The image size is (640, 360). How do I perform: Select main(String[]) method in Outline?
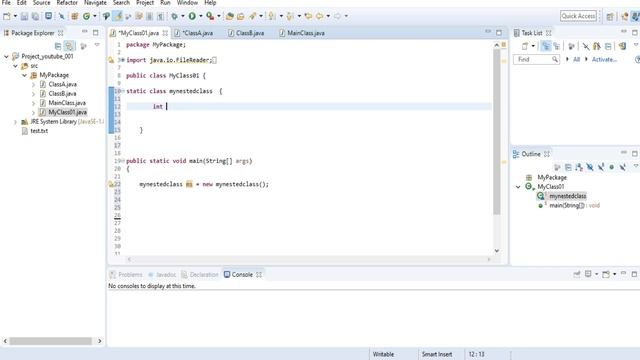(575, 206)
